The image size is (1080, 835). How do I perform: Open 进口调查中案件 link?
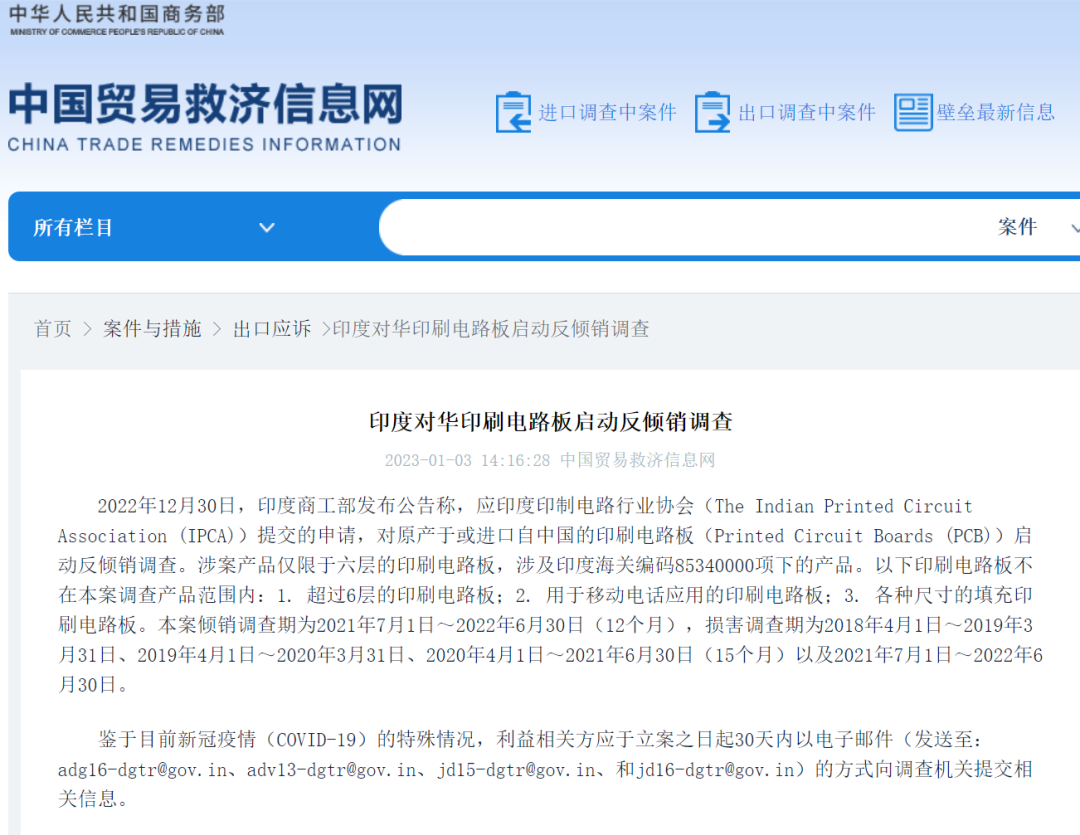(x=607, y=112)
